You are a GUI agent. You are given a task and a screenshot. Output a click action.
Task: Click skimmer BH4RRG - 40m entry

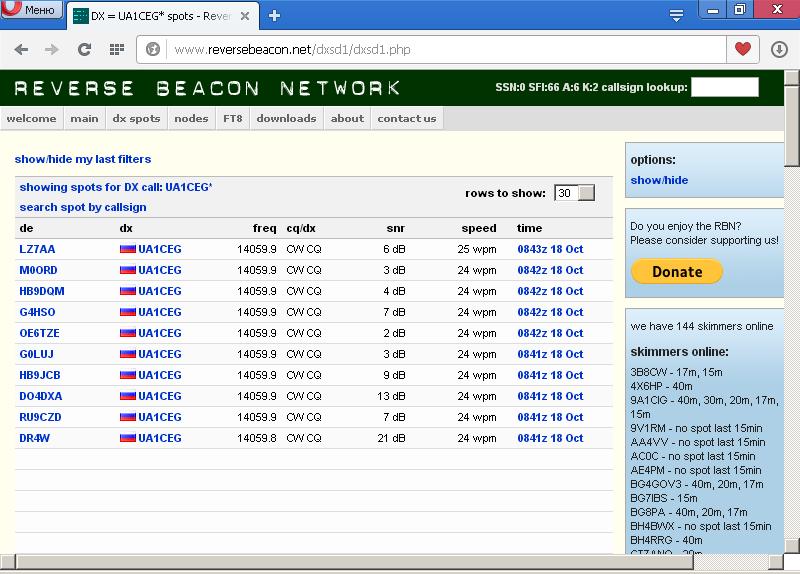pos(666,540)
